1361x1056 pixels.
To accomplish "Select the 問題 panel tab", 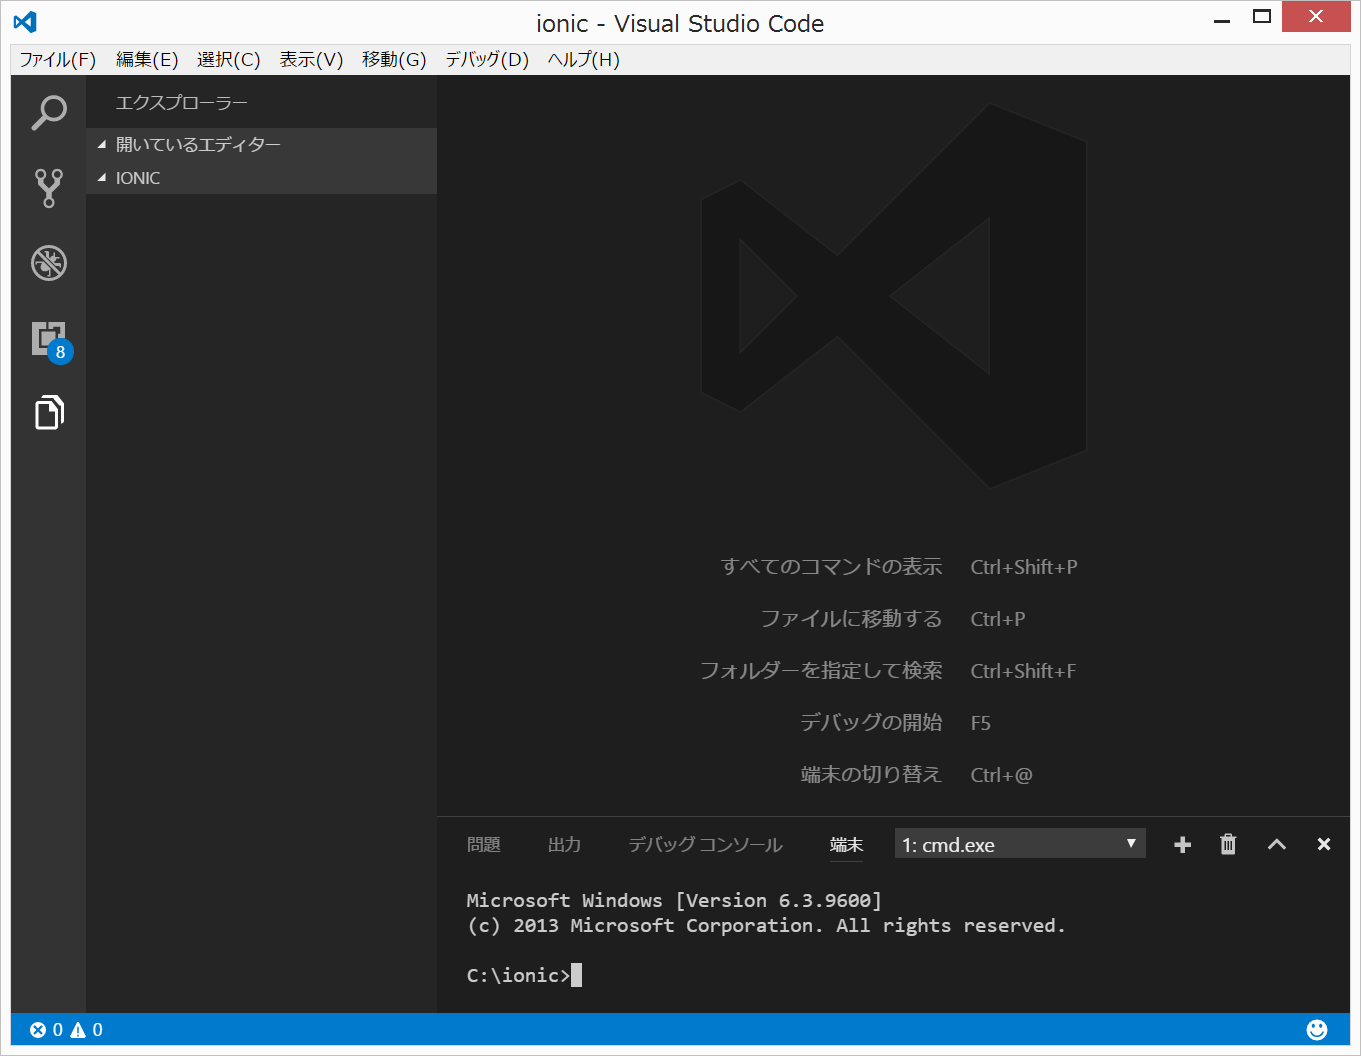I will pyautogui.click(x=484, y=845).
